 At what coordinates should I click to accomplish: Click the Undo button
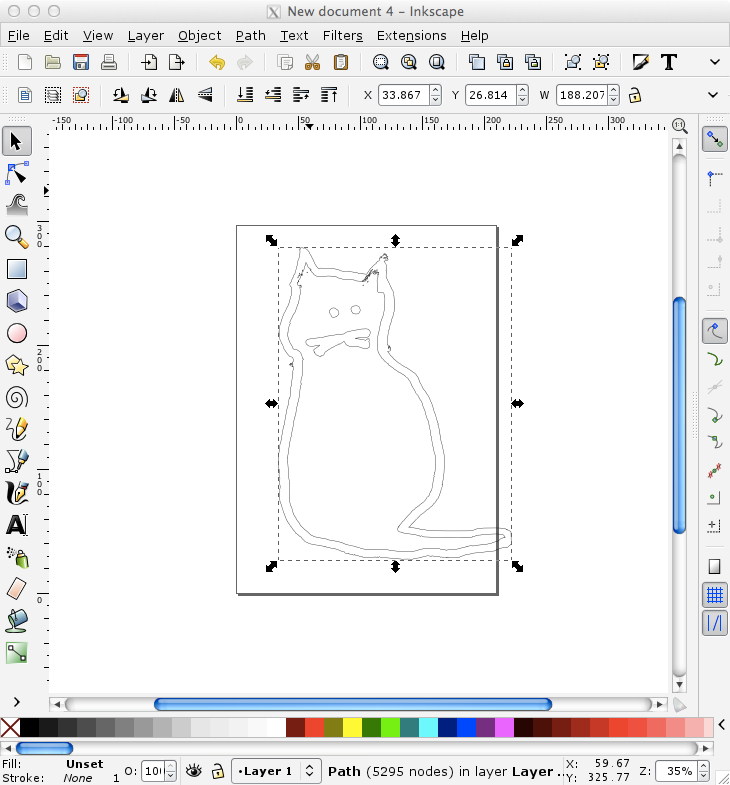point(217,63)
